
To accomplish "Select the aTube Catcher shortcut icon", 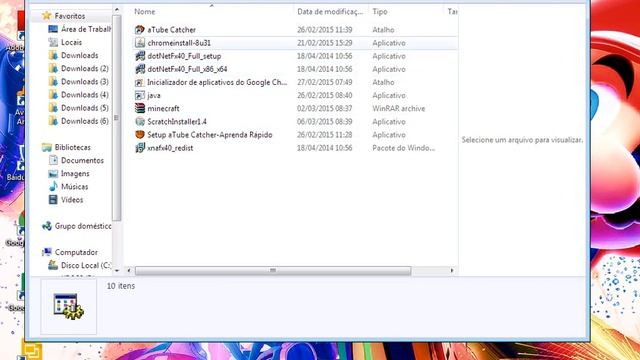I will click(x=140, y=30).
